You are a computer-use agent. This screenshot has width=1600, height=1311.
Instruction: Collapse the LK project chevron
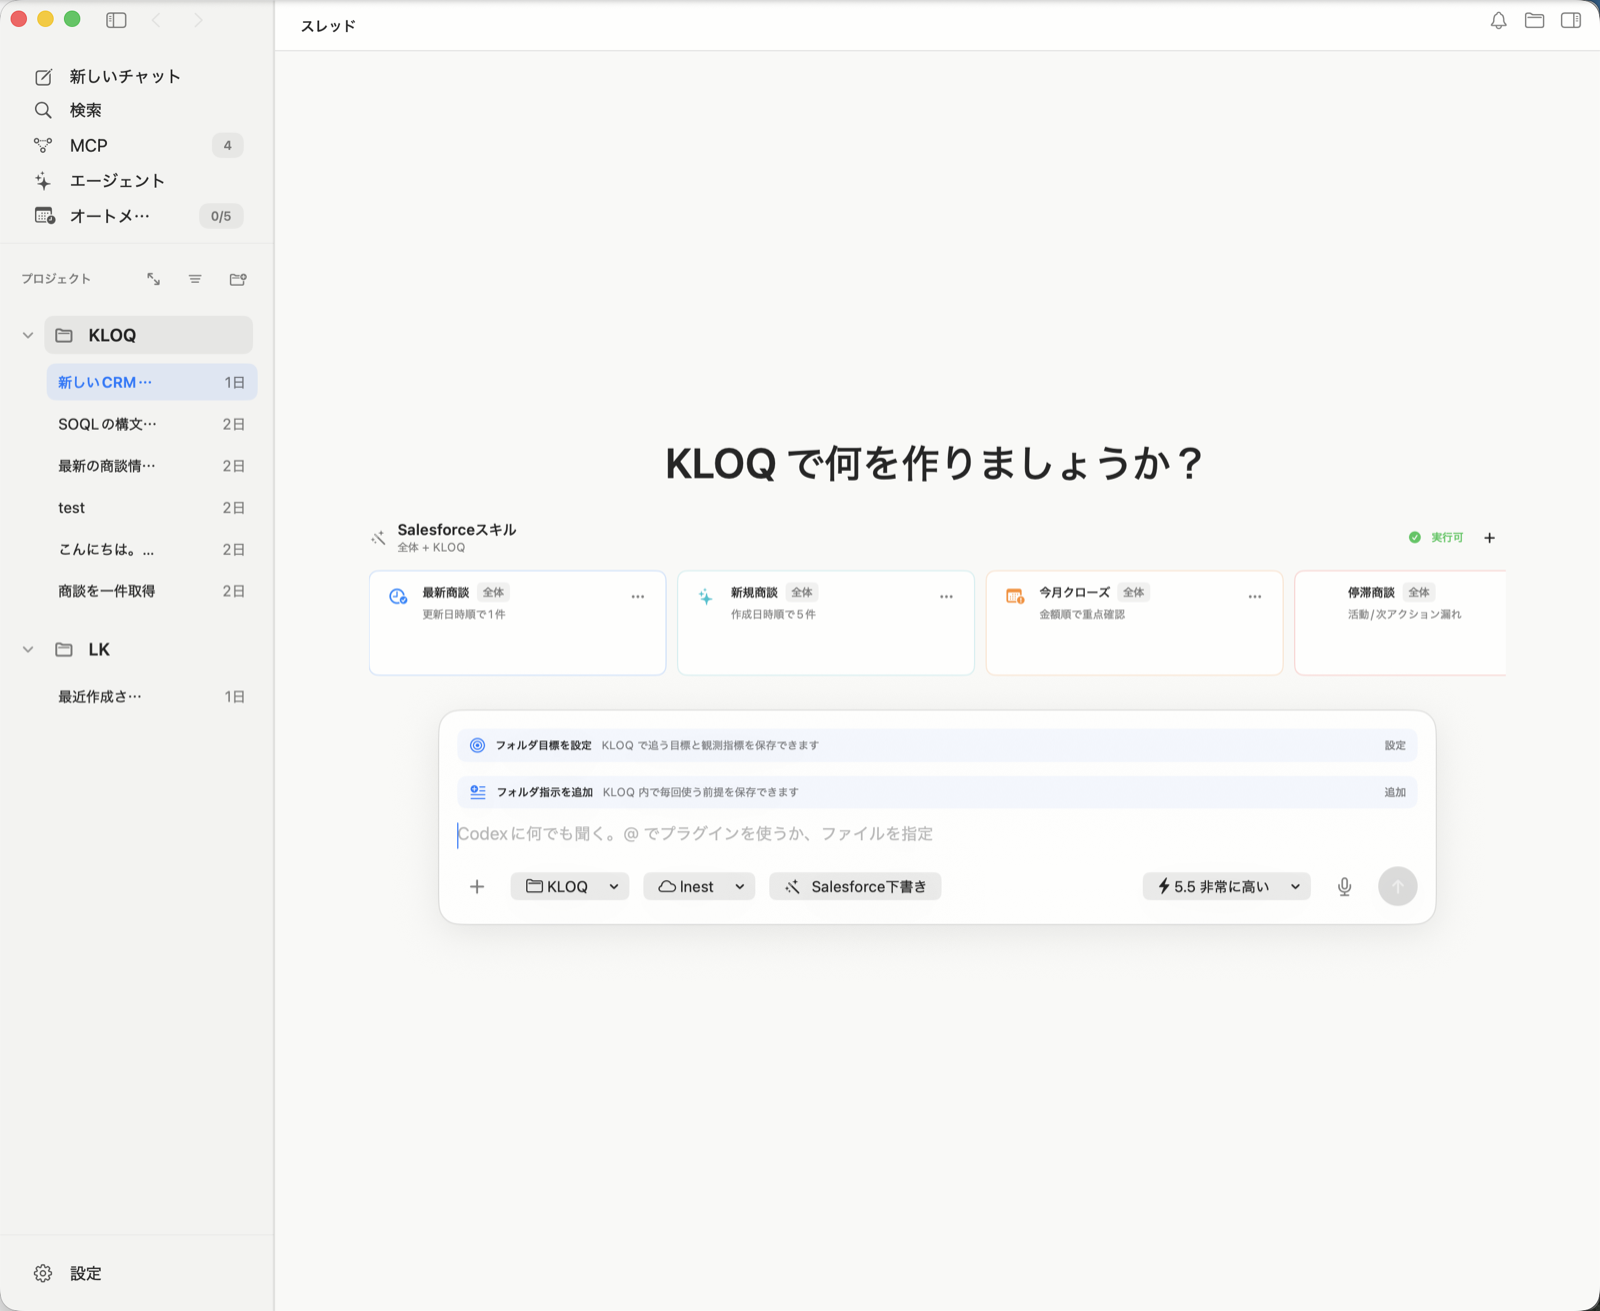click(28, 649)
